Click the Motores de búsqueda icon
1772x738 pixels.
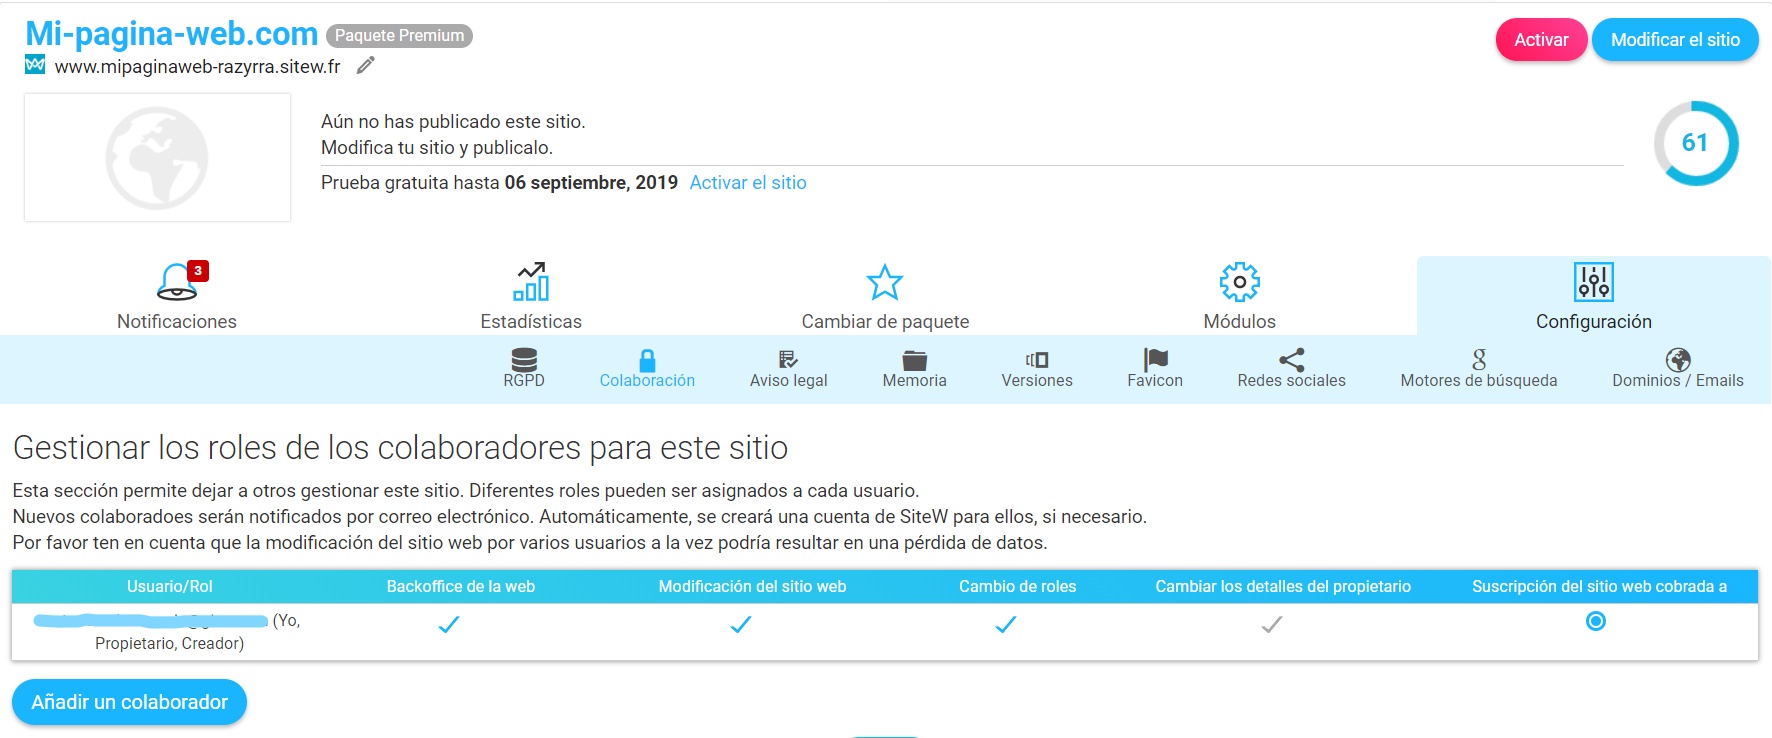click(1479, 359)
